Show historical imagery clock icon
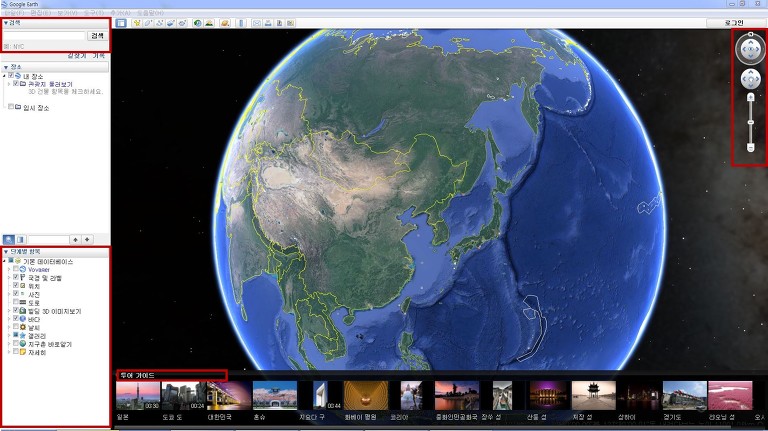 click(197, 23)
